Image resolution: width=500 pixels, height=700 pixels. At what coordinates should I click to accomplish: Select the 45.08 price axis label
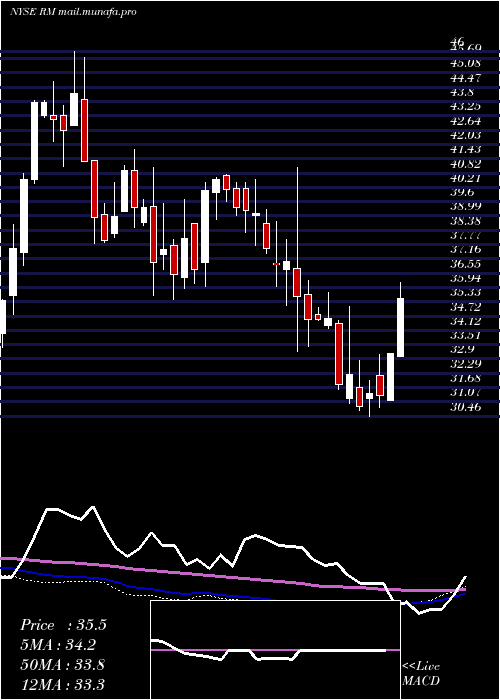point(466,63)
